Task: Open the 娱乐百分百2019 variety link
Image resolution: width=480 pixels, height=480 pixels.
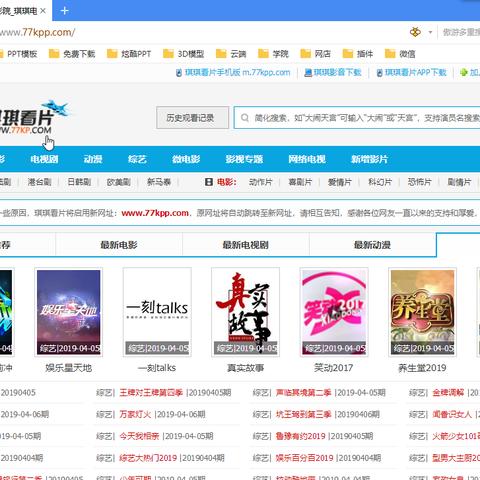Action: (x=304, y=458)
